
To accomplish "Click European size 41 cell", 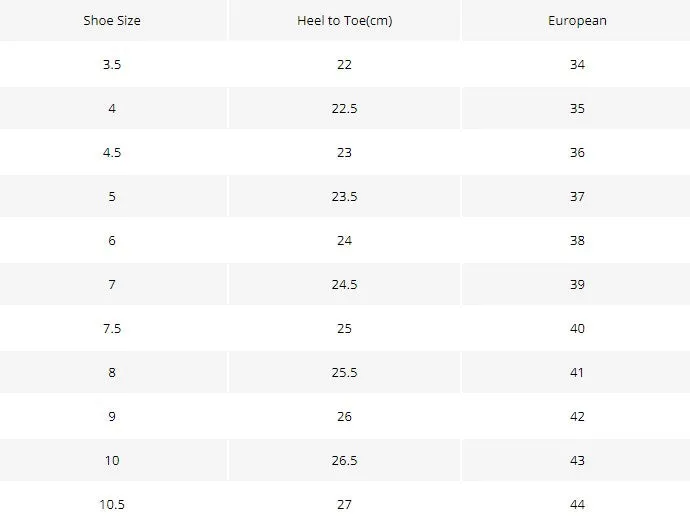I will click(x=577, y=372).
